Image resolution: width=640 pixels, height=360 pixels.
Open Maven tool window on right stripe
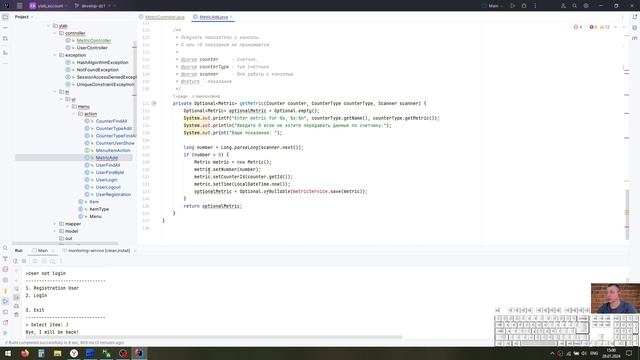(x=635, y=38)
